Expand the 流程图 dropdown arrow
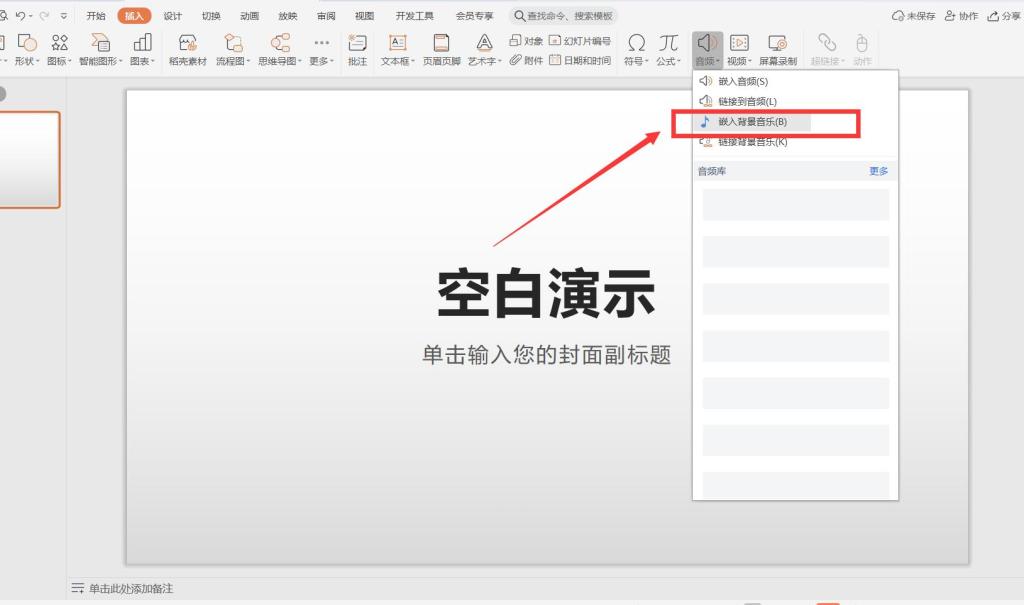 coord(248,61)
